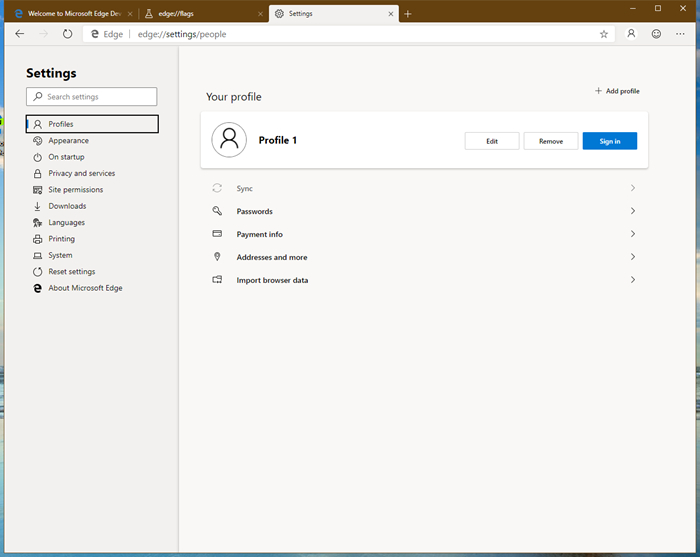The height and width of the screenshot is (557, 700).
Task: Click Add profile link
Action: click(x=617, y=91)
